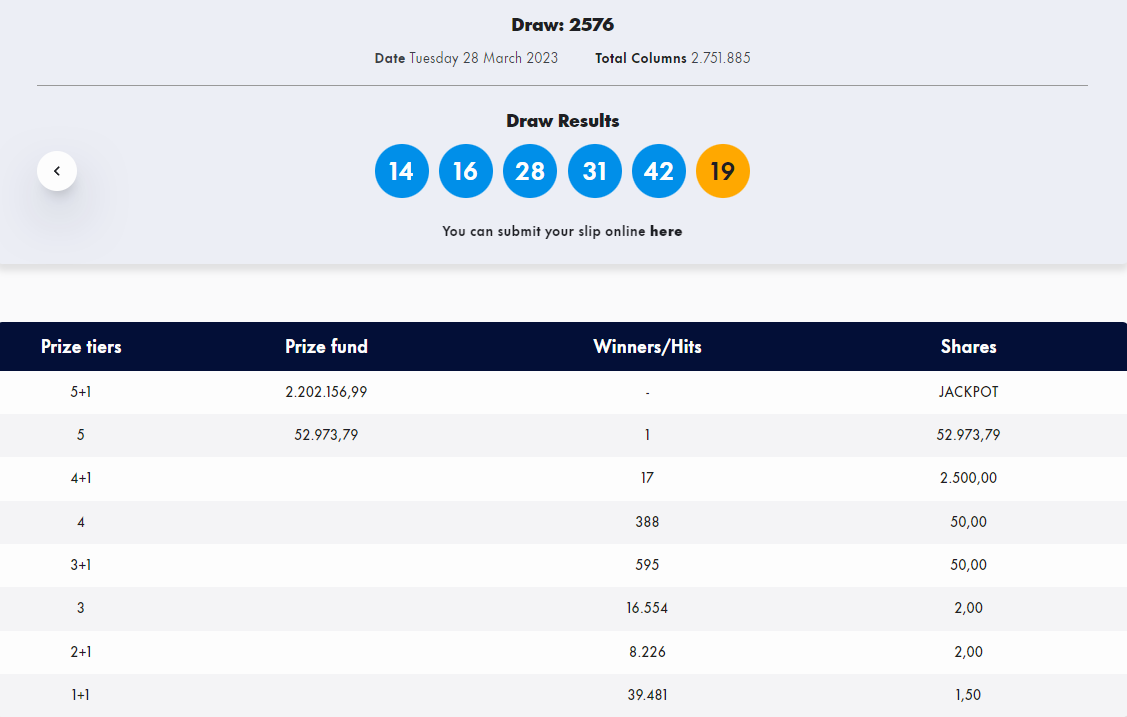Click the 2.202.156,99 prize fund amount
Image resolution: width=1127 pixels, height=717 pixels.
point(326,392)
